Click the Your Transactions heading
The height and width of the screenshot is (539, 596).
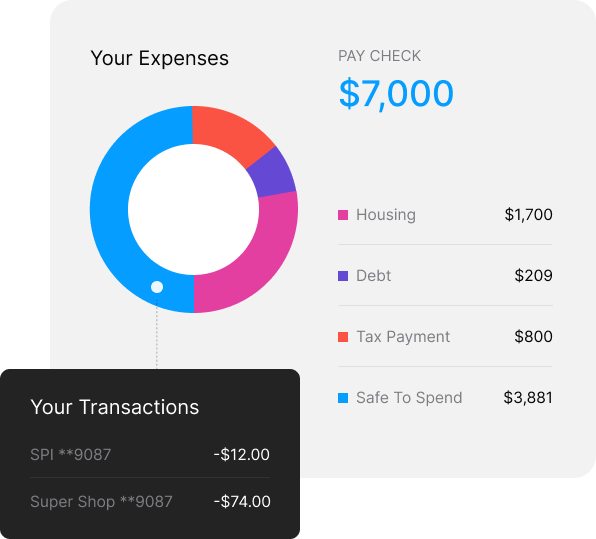point(115,407)
